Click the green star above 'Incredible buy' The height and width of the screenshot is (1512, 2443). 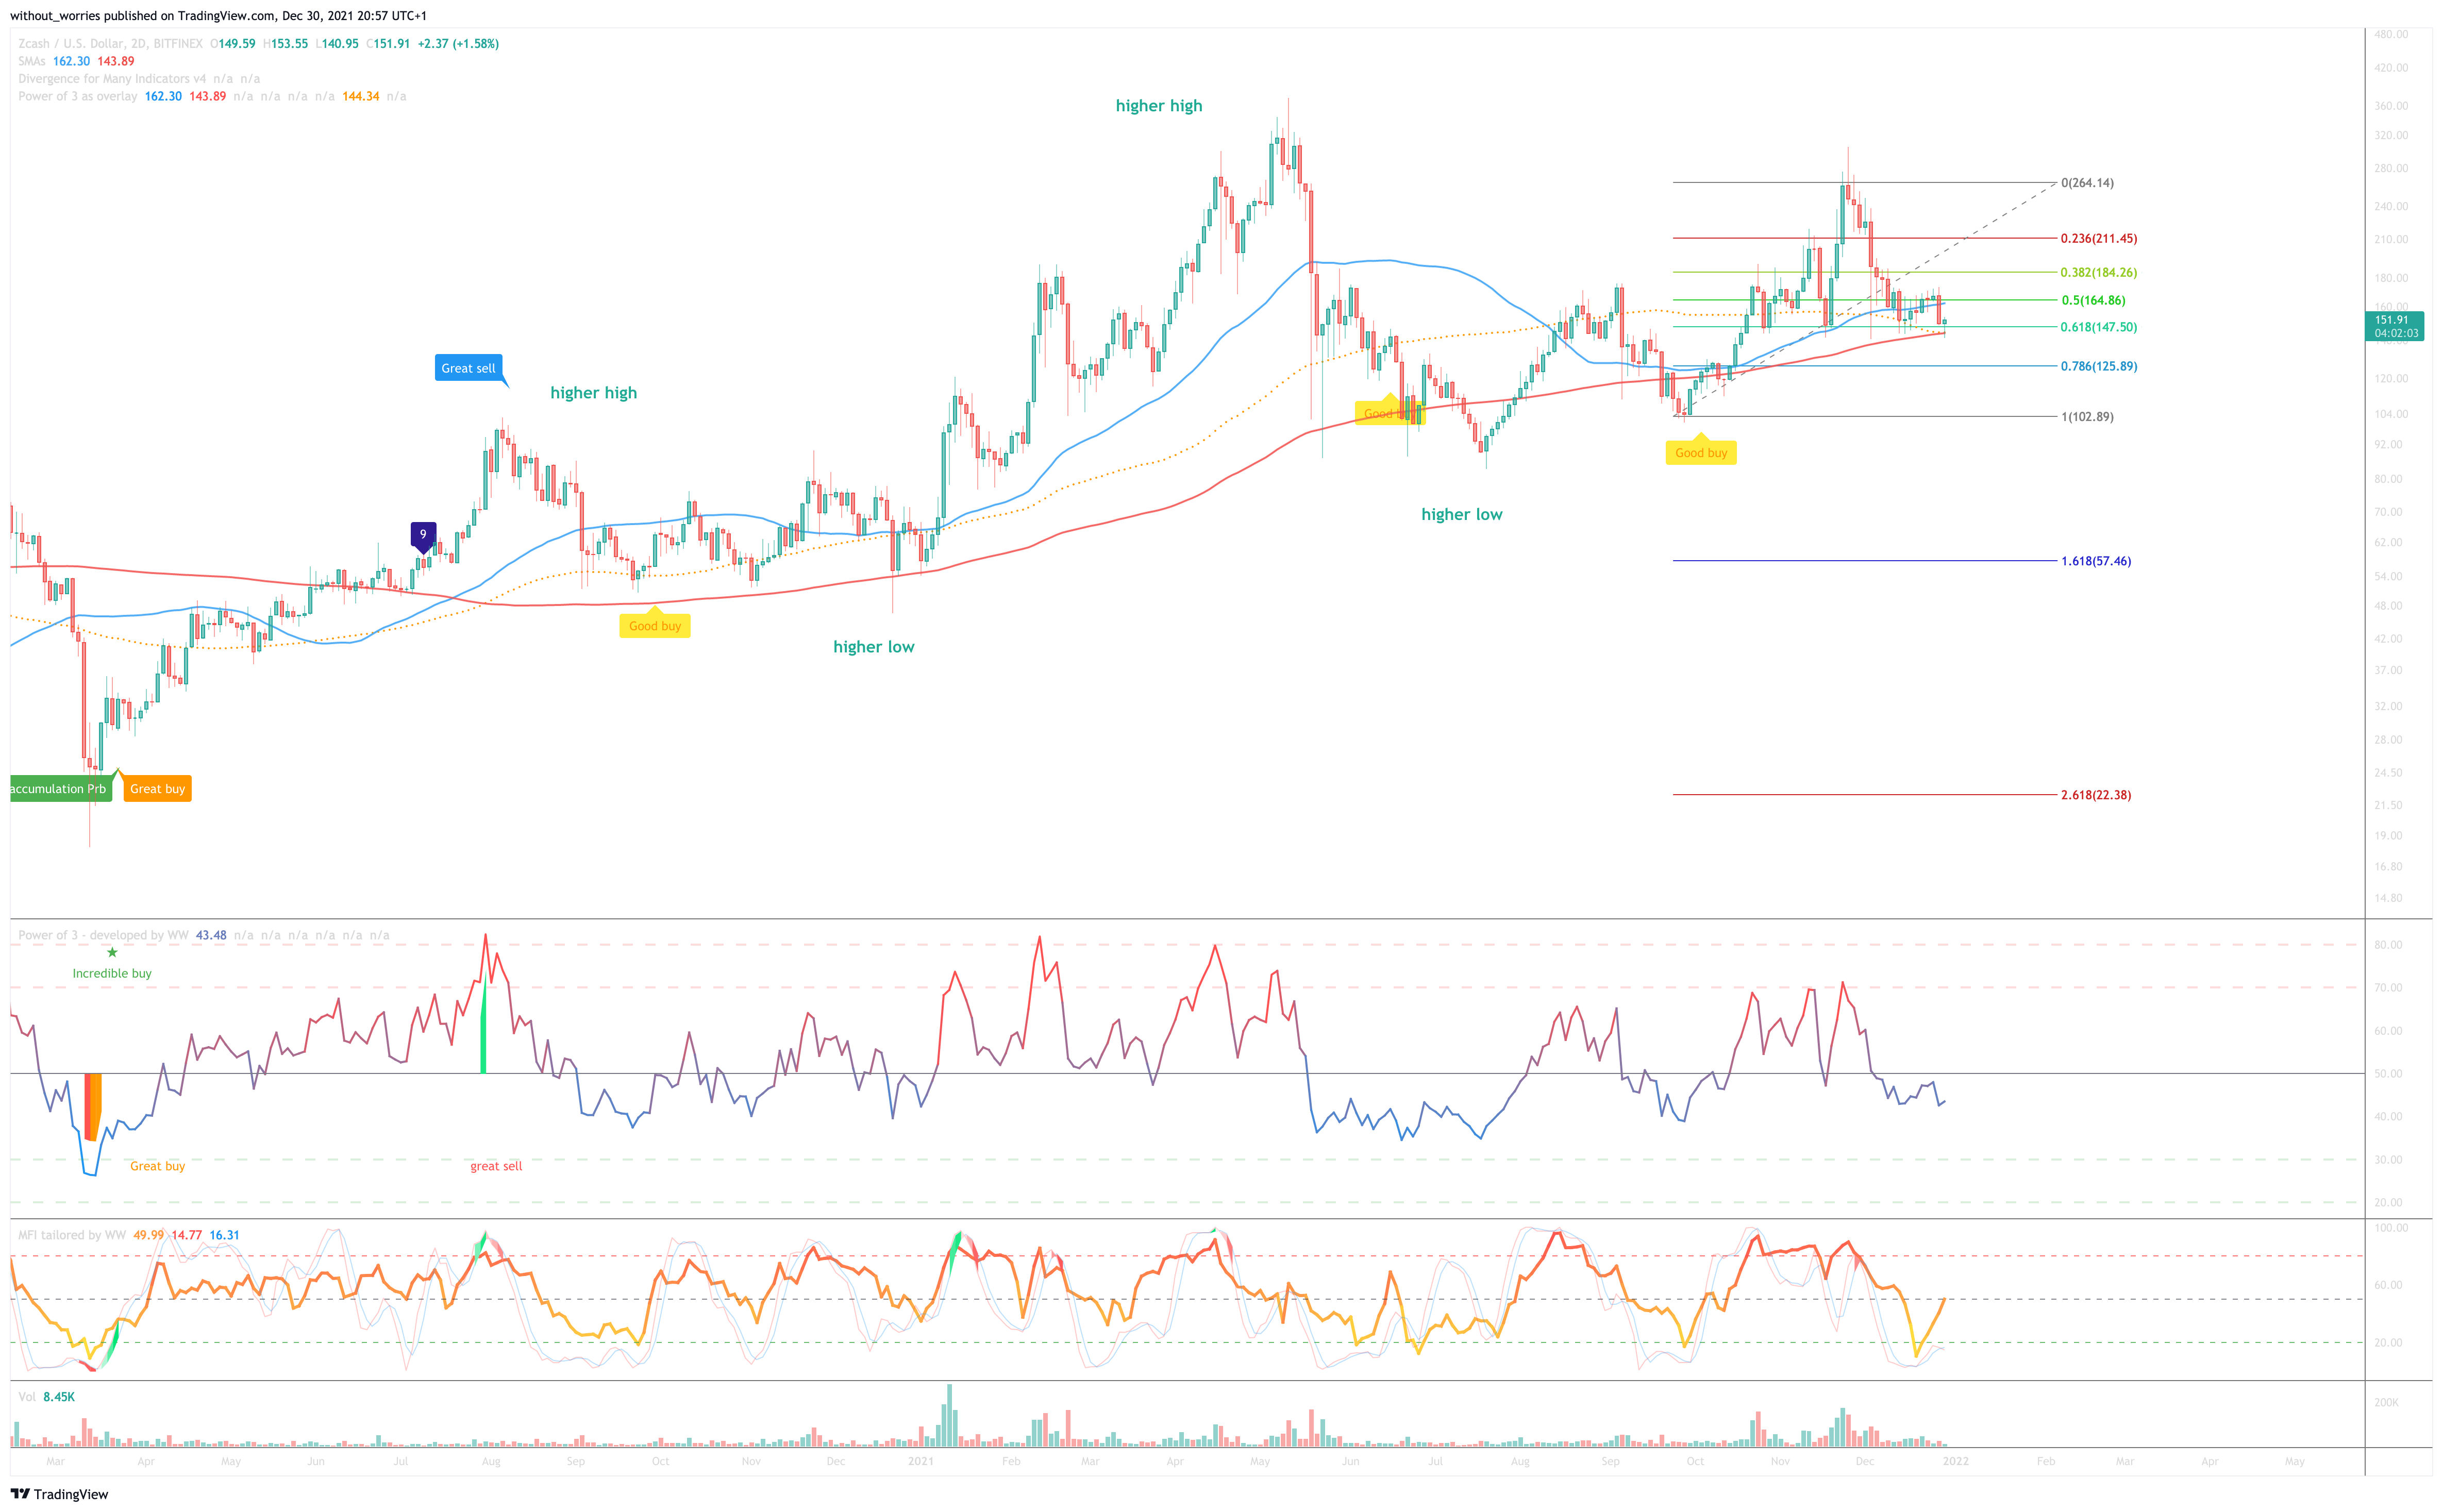click(112, 952)
